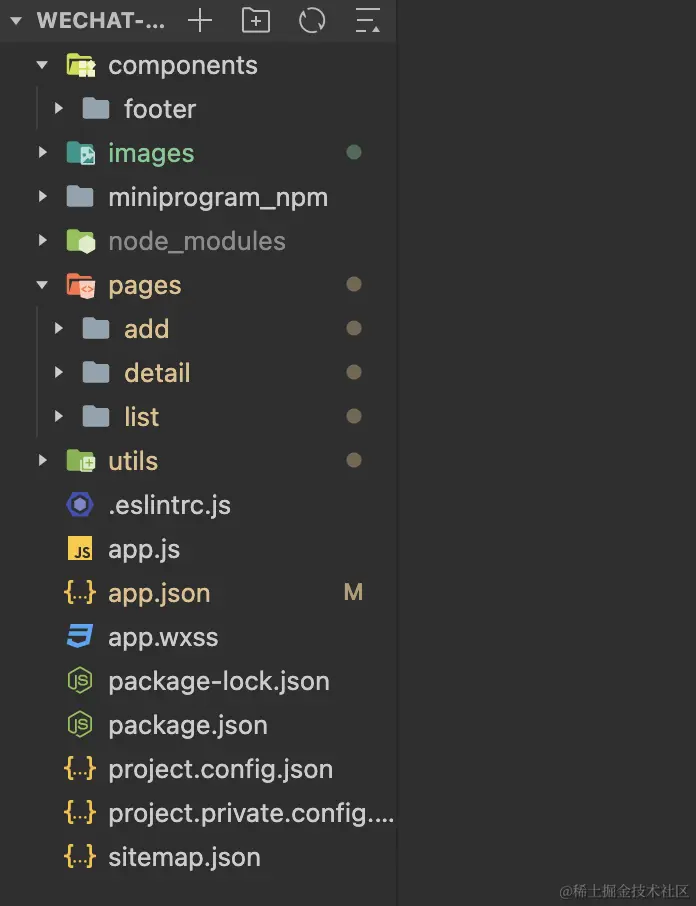Click the status dot beside detail
Screen dimensions: 696x906
(x=353, y=372)
